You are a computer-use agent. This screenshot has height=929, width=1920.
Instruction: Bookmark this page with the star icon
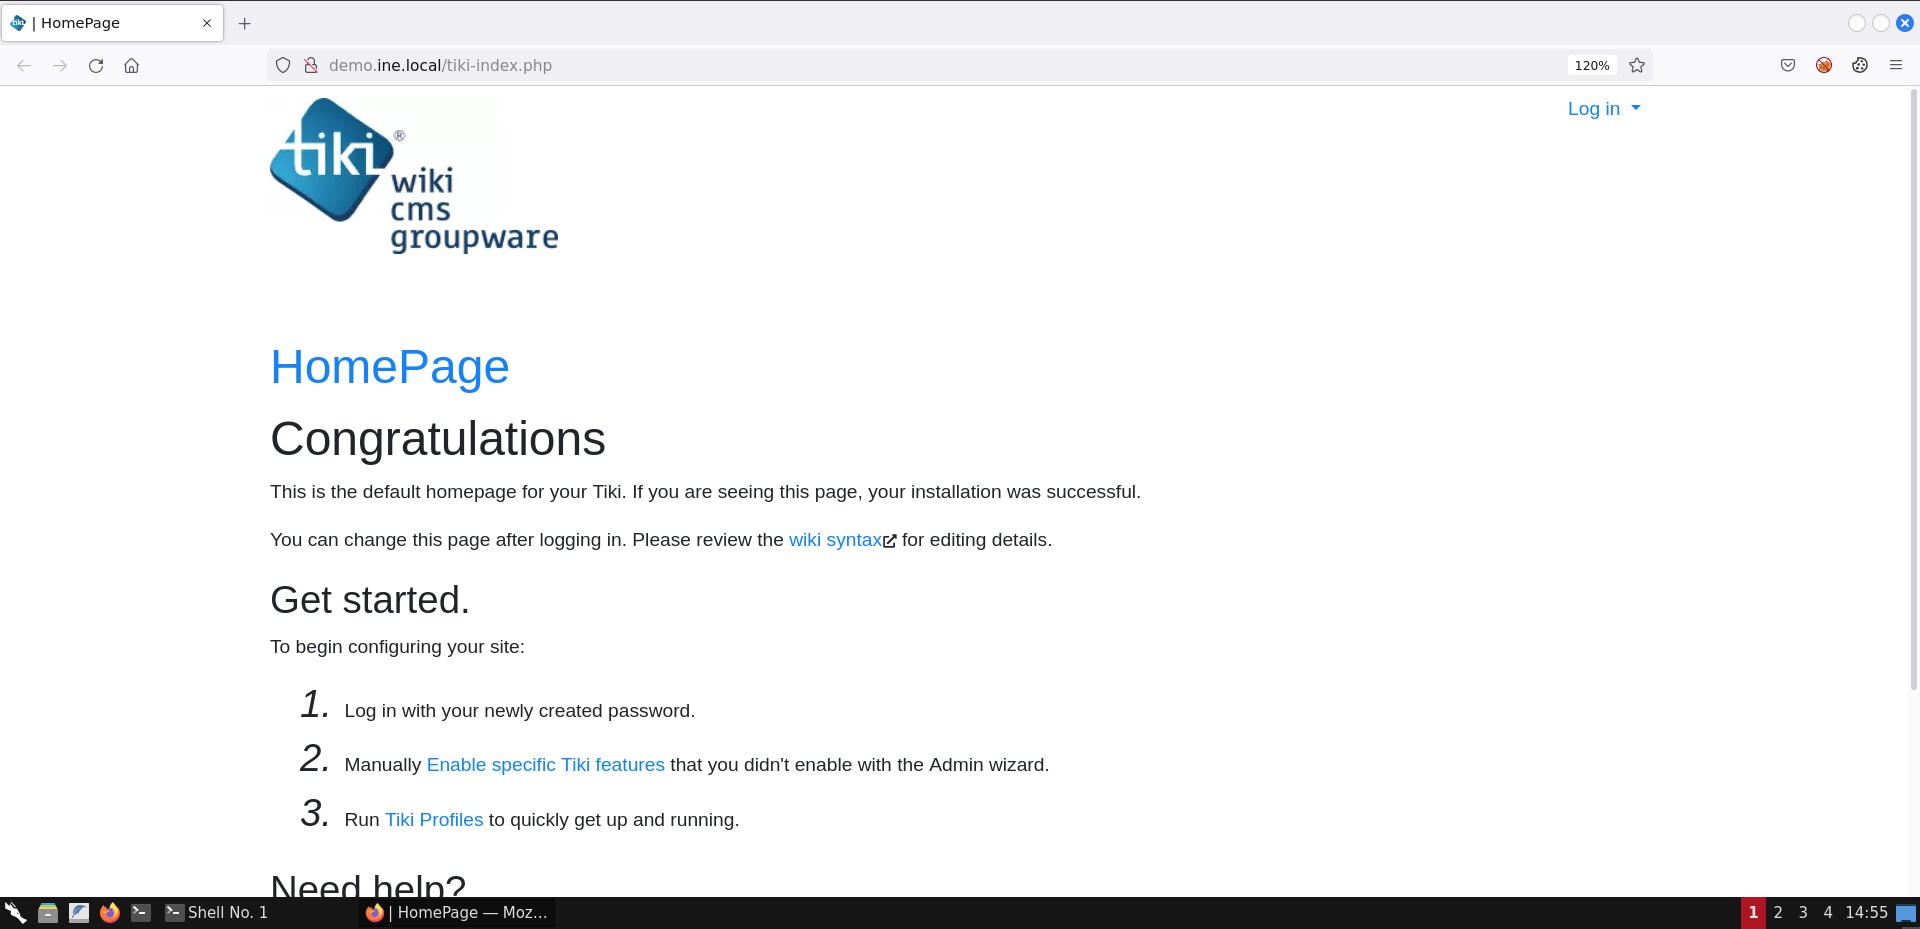[x=1637, y=66]
